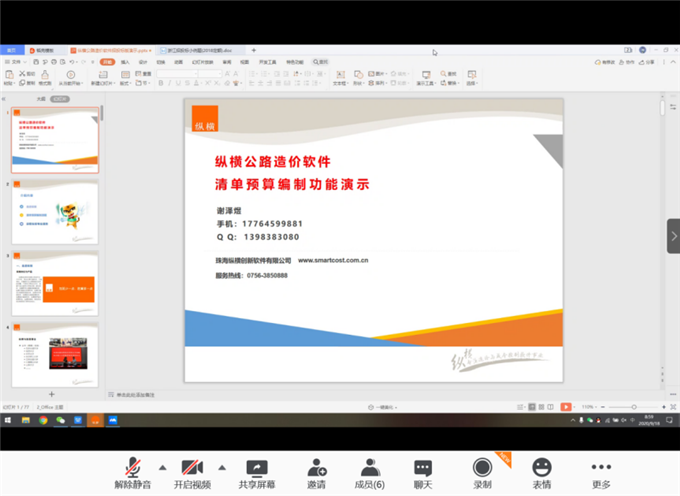Switch to 审阅 ribbon tab
680x496 pixels.
click(x=227, y=62)
